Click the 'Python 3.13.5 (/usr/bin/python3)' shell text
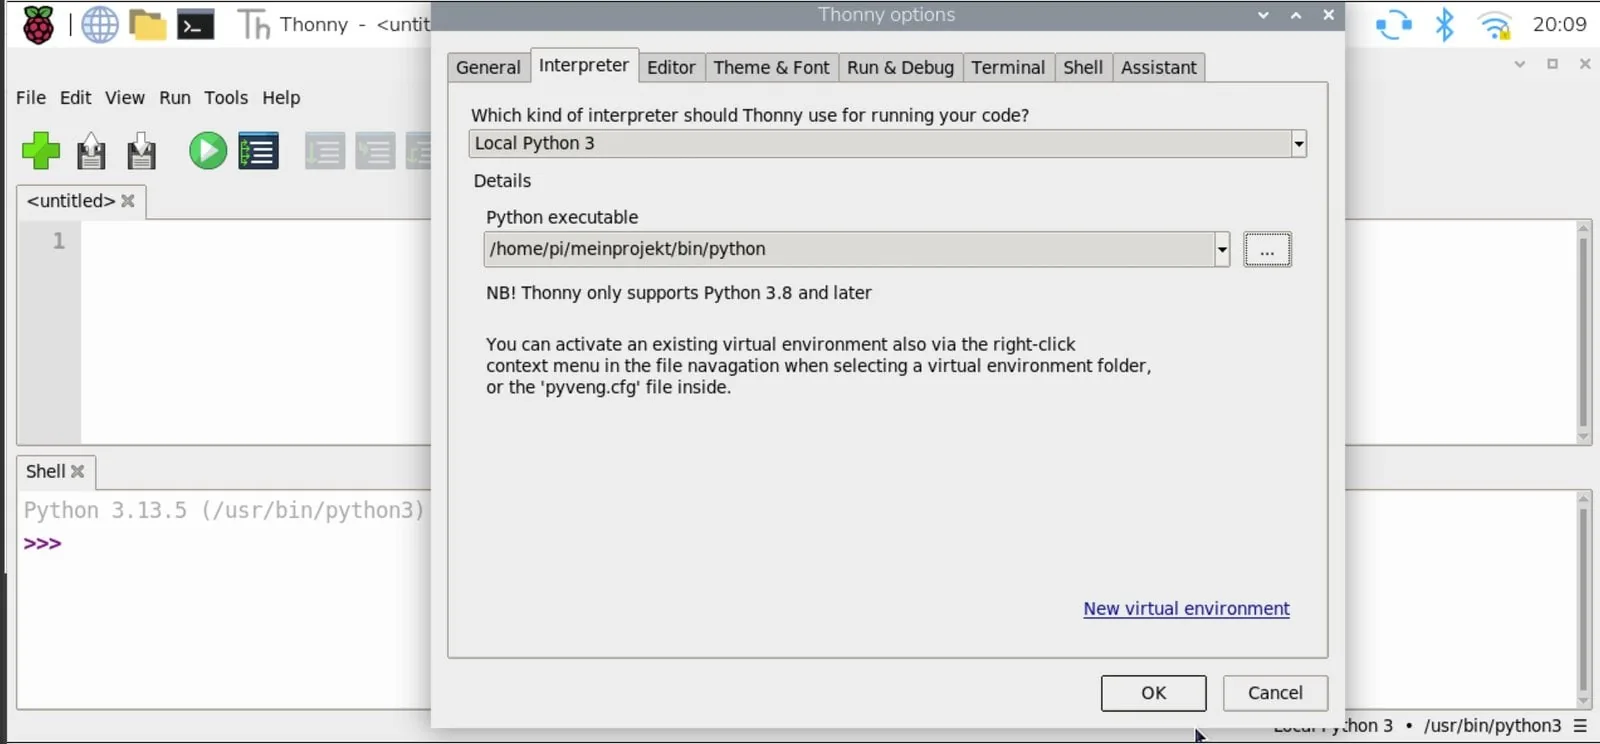 (x=225, y=510)
